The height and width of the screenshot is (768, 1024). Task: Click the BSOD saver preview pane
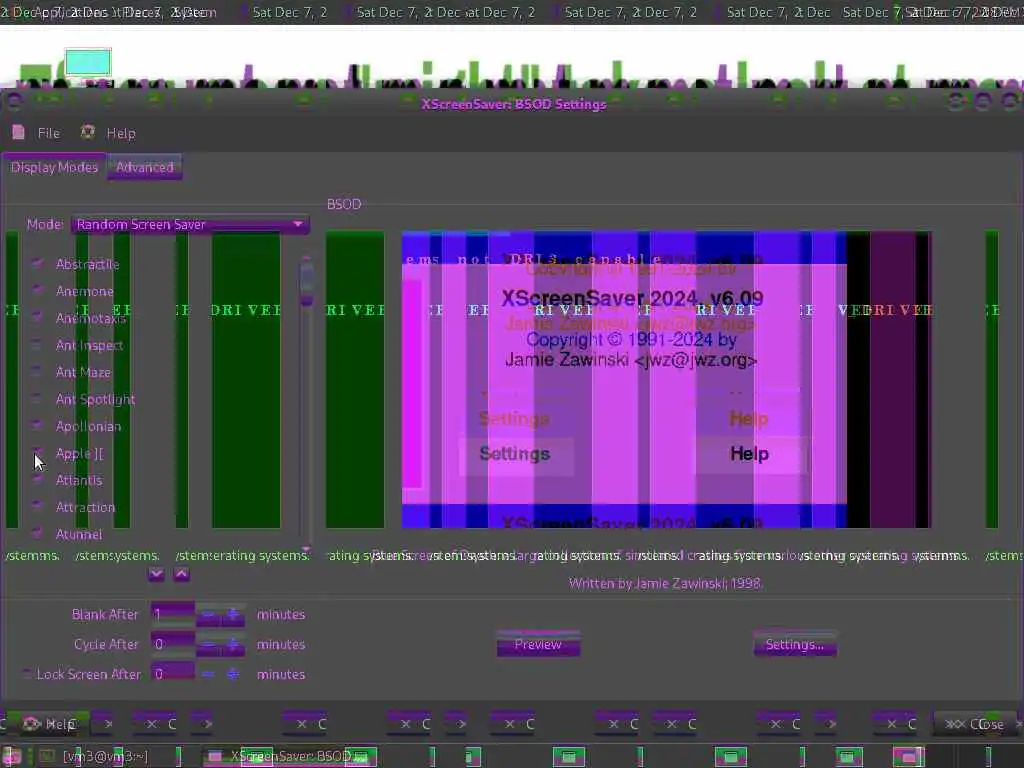tap(667, 379)
